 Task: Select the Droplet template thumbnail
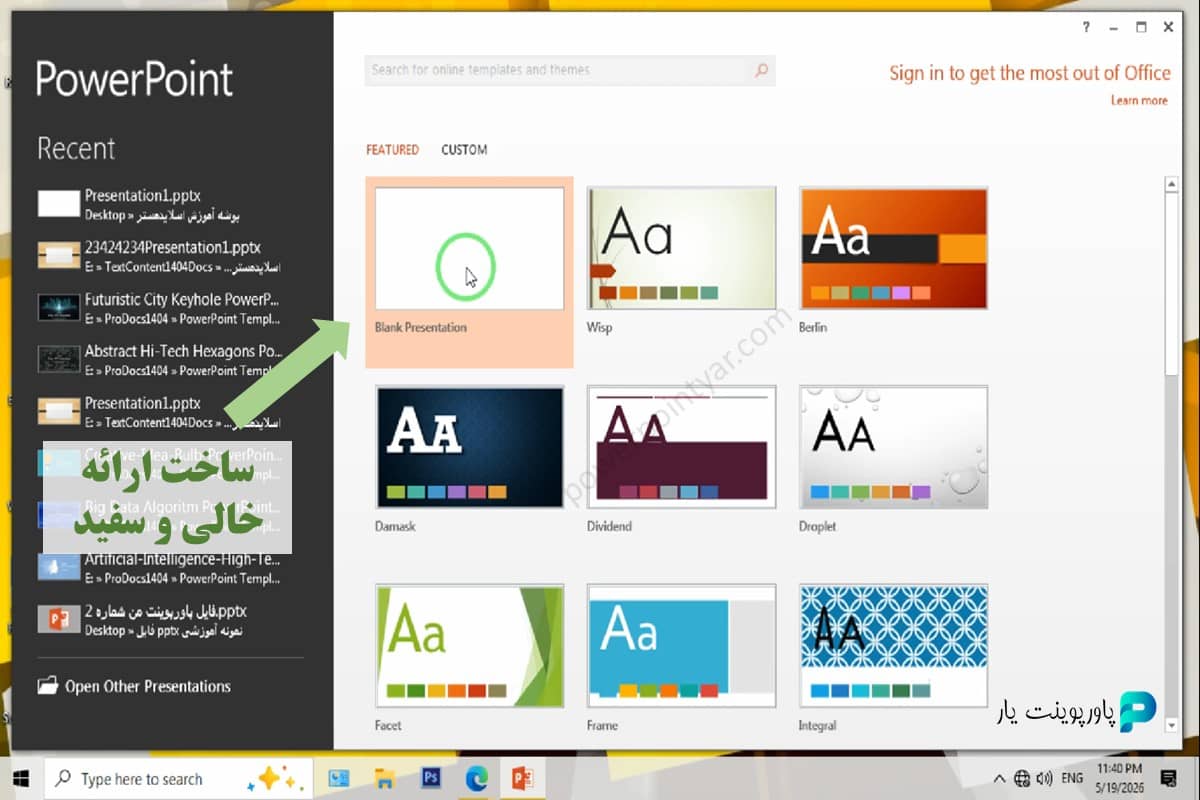point(893,447)
